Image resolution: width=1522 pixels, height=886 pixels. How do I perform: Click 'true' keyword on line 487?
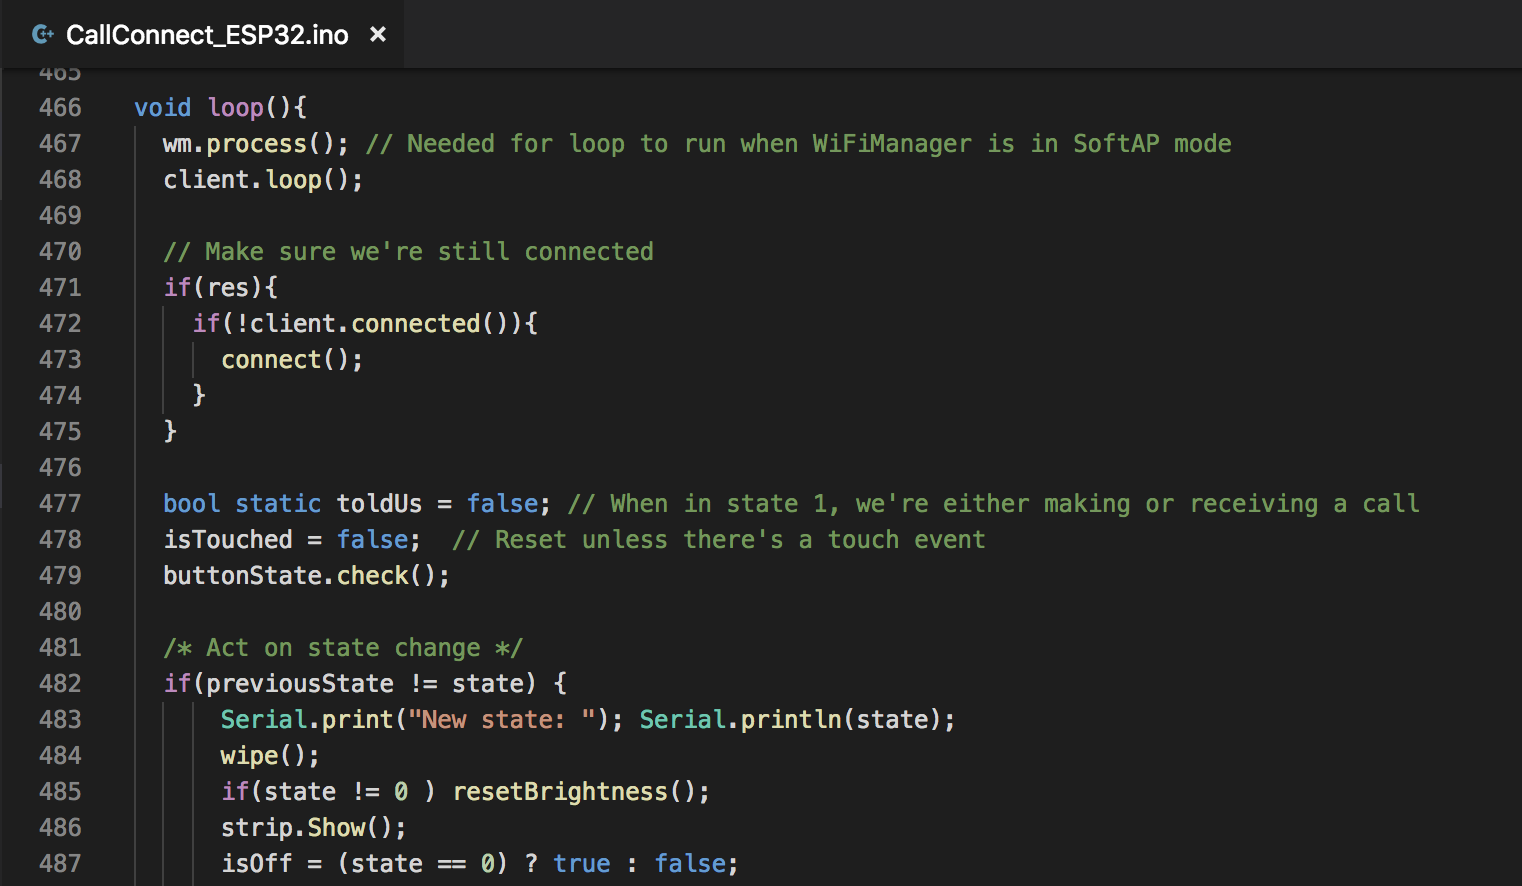(x=582, y=864)
